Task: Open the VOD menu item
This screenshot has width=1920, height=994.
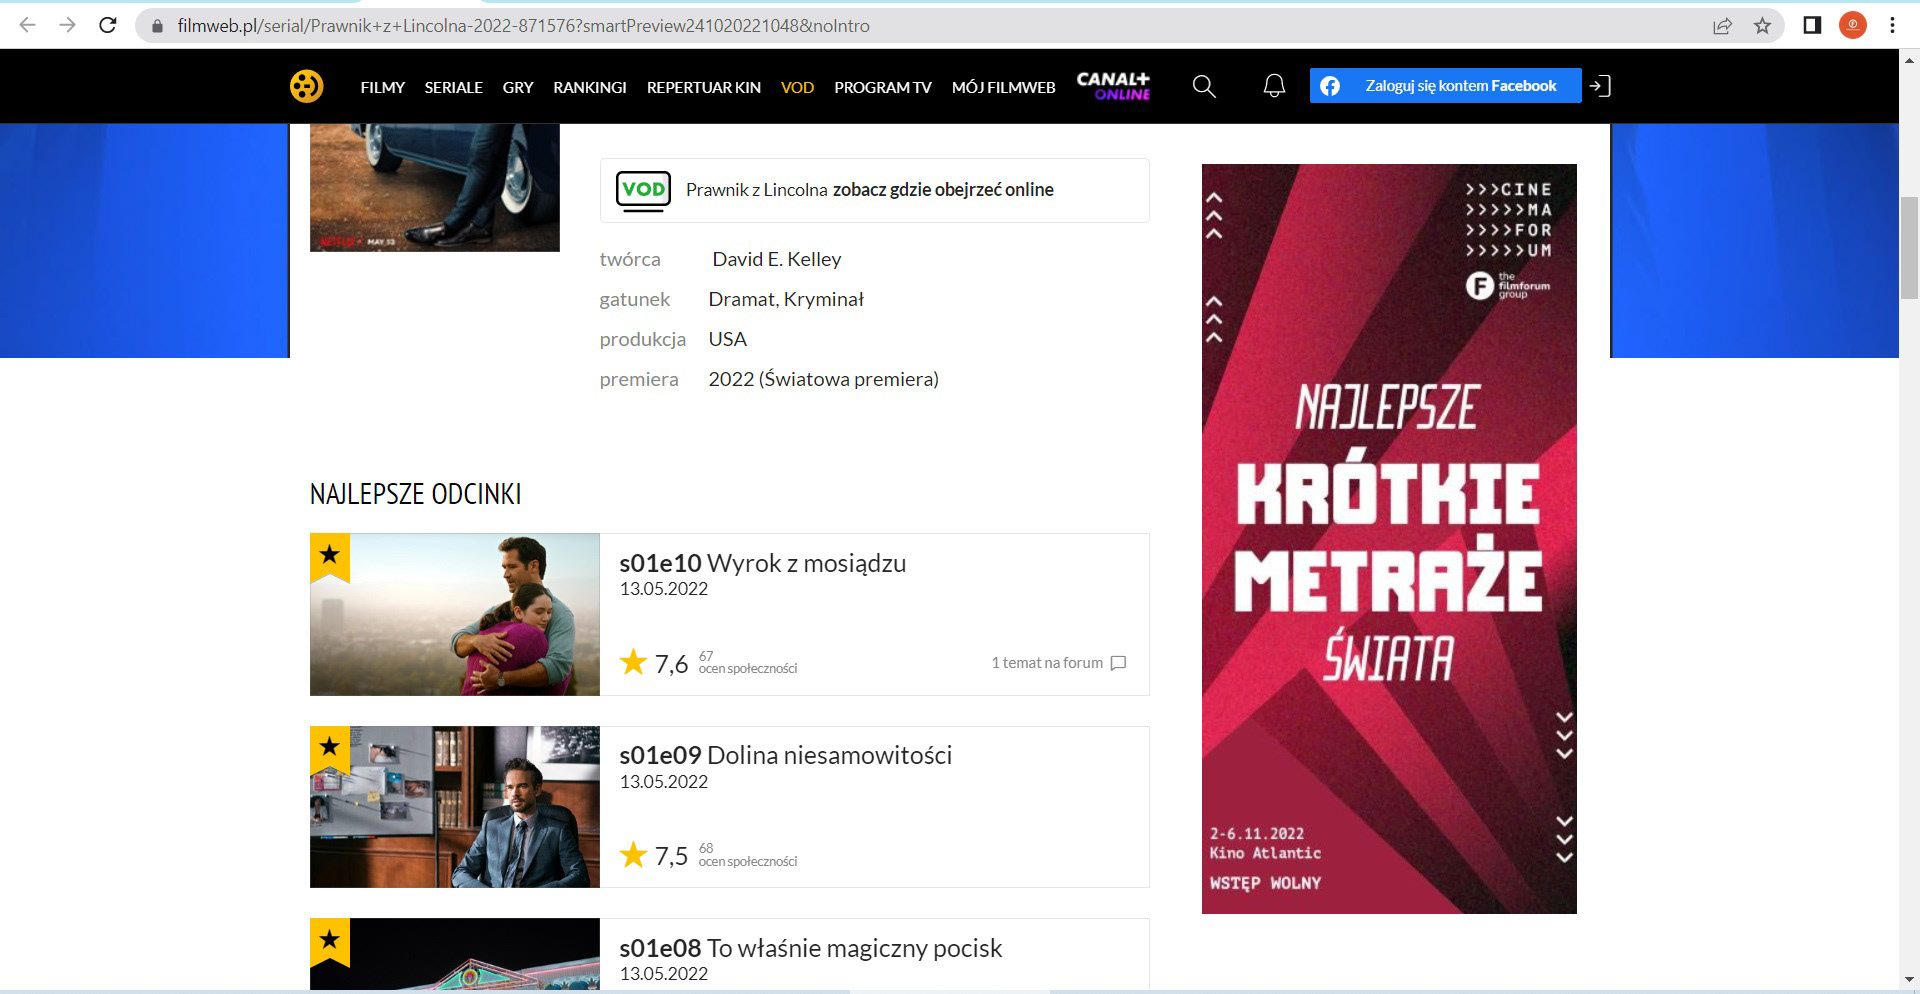Action: pos(797,87)
